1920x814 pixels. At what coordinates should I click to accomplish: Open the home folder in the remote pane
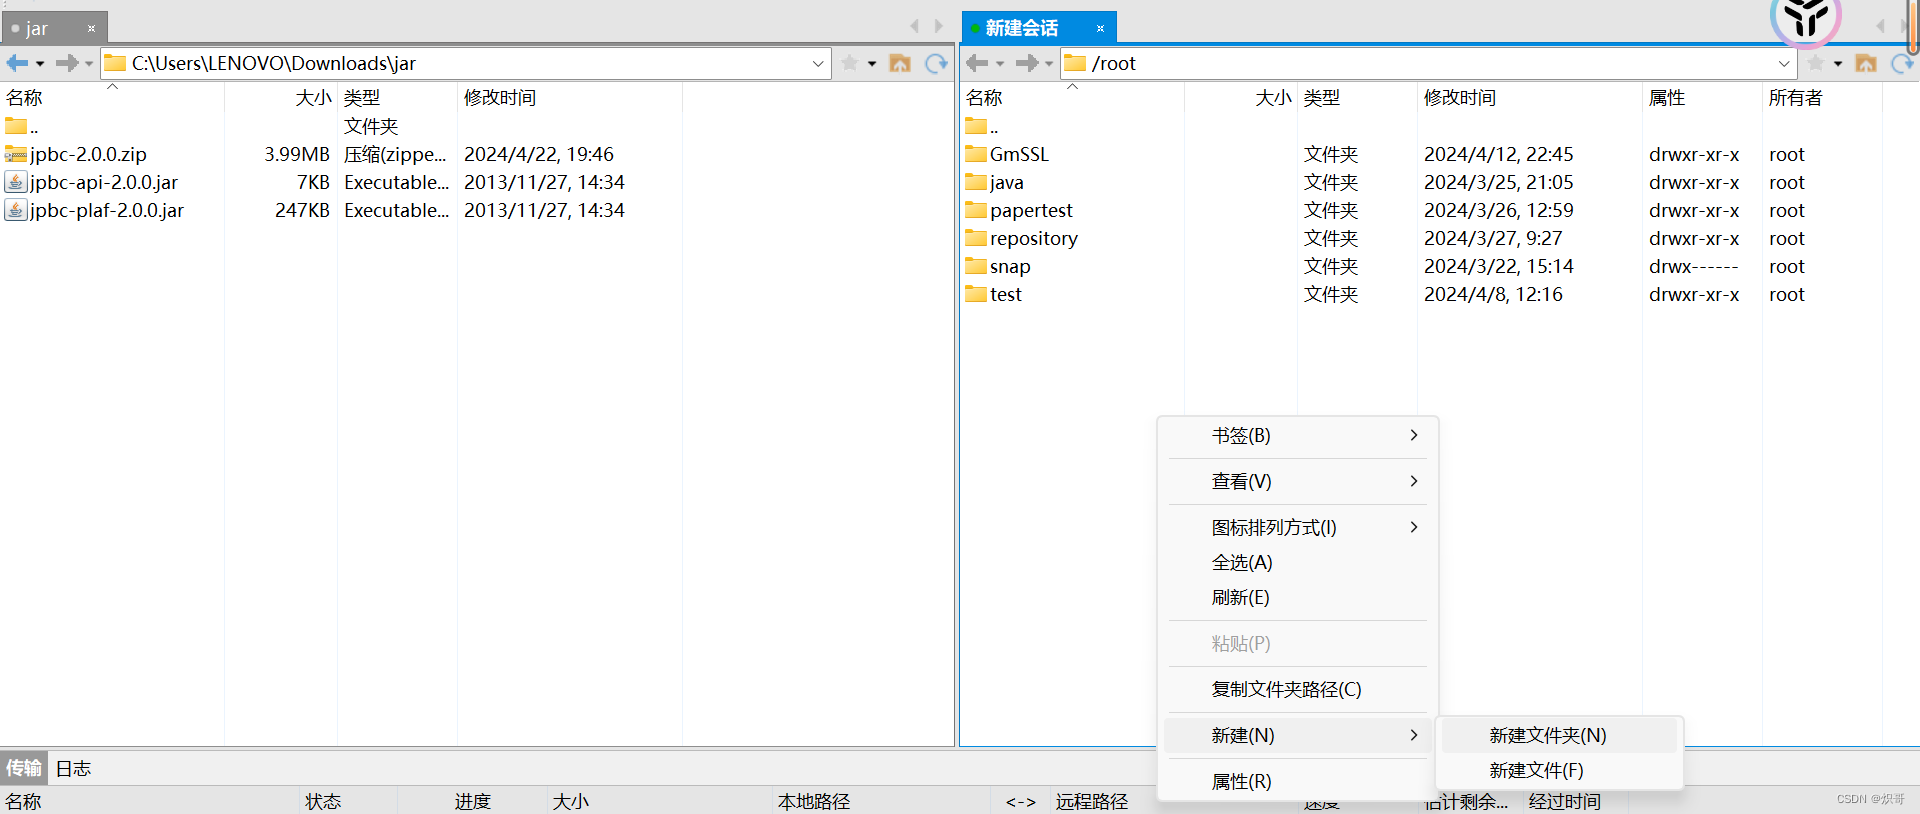point(1866,63)
